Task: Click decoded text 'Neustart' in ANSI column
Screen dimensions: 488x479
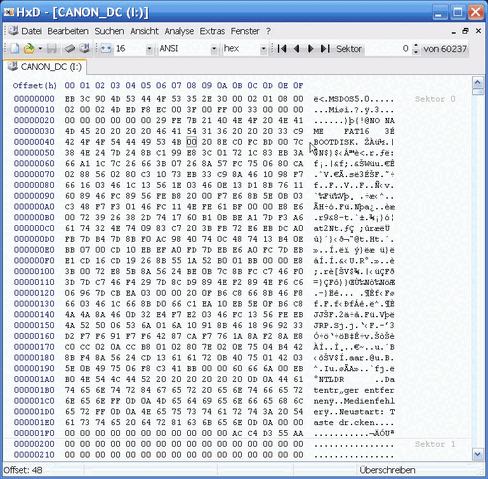Action: point(359,412)
